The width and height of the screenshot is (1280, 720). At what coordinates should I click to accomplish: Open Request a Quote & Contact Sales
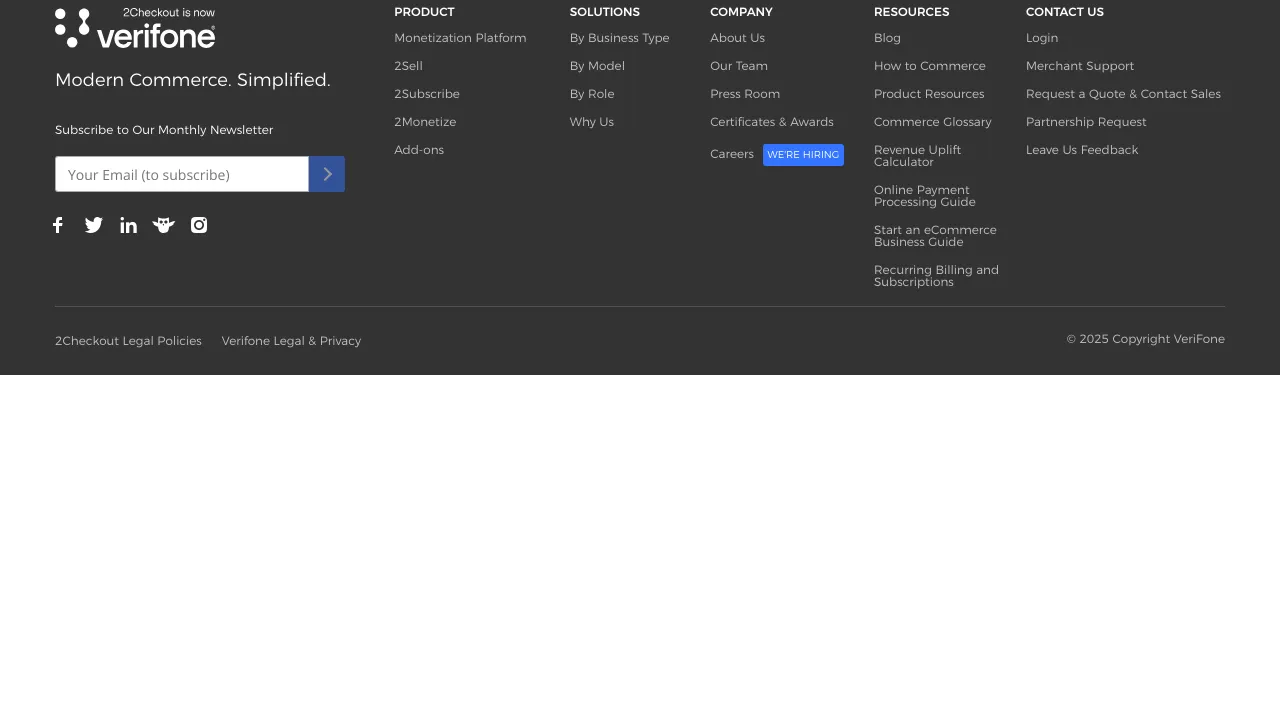coord(1123,94)
